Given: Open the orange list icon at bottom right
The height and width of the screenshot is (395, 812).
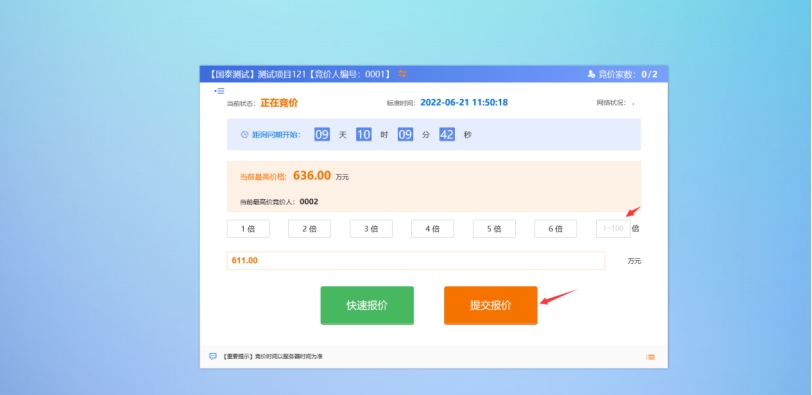Looking at the screenshot, I should tap(650, 357).
